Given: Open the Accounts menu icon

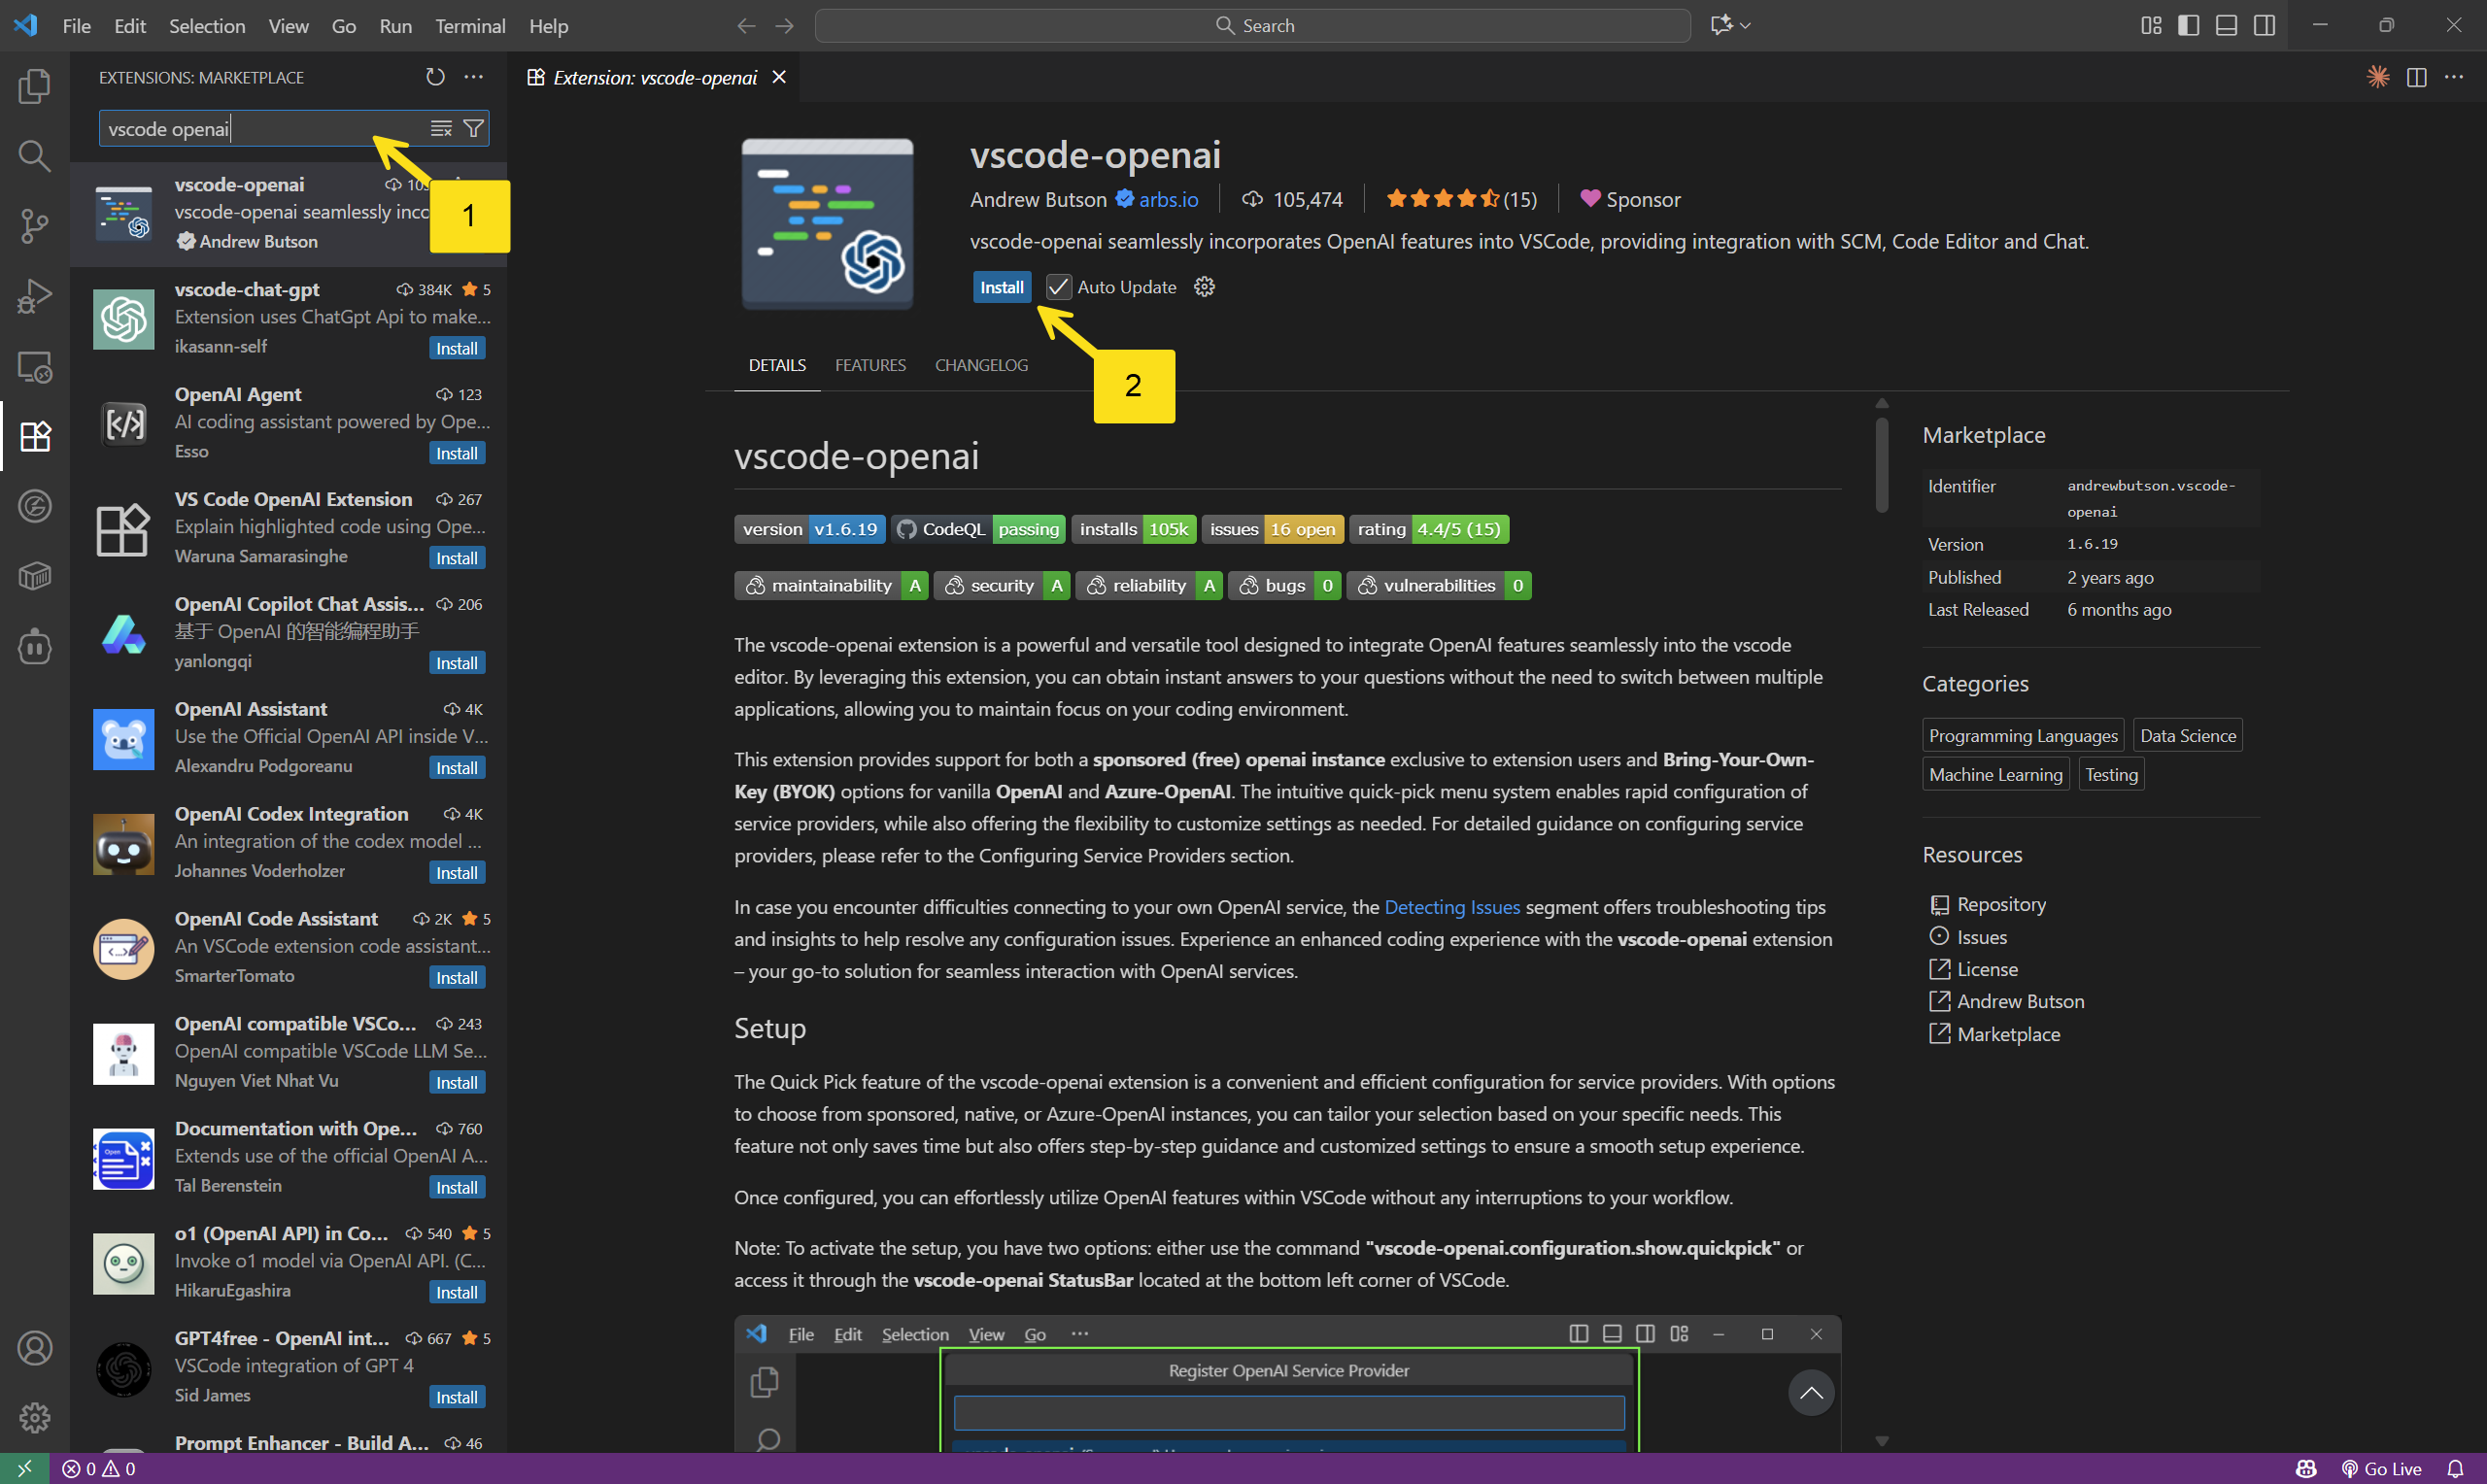Looking at the screenshot, I should pos(35,1348).
